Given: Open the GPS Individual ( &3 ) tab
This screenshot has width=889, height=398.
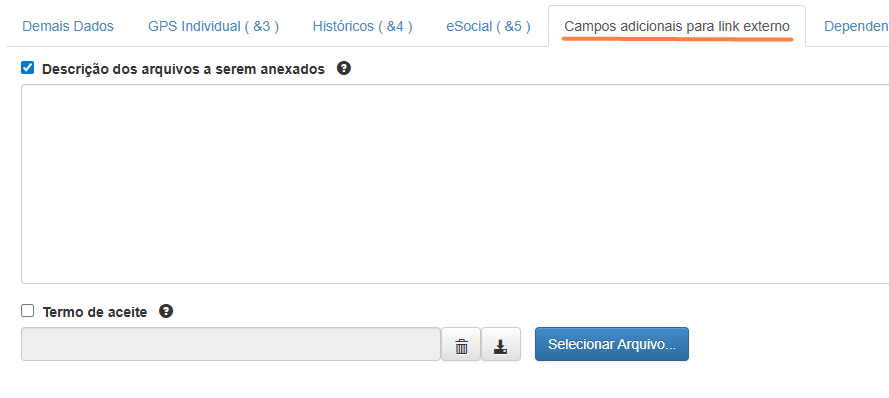Looking at the screenshot, I should pyautogui.click(x=213, y=26).
